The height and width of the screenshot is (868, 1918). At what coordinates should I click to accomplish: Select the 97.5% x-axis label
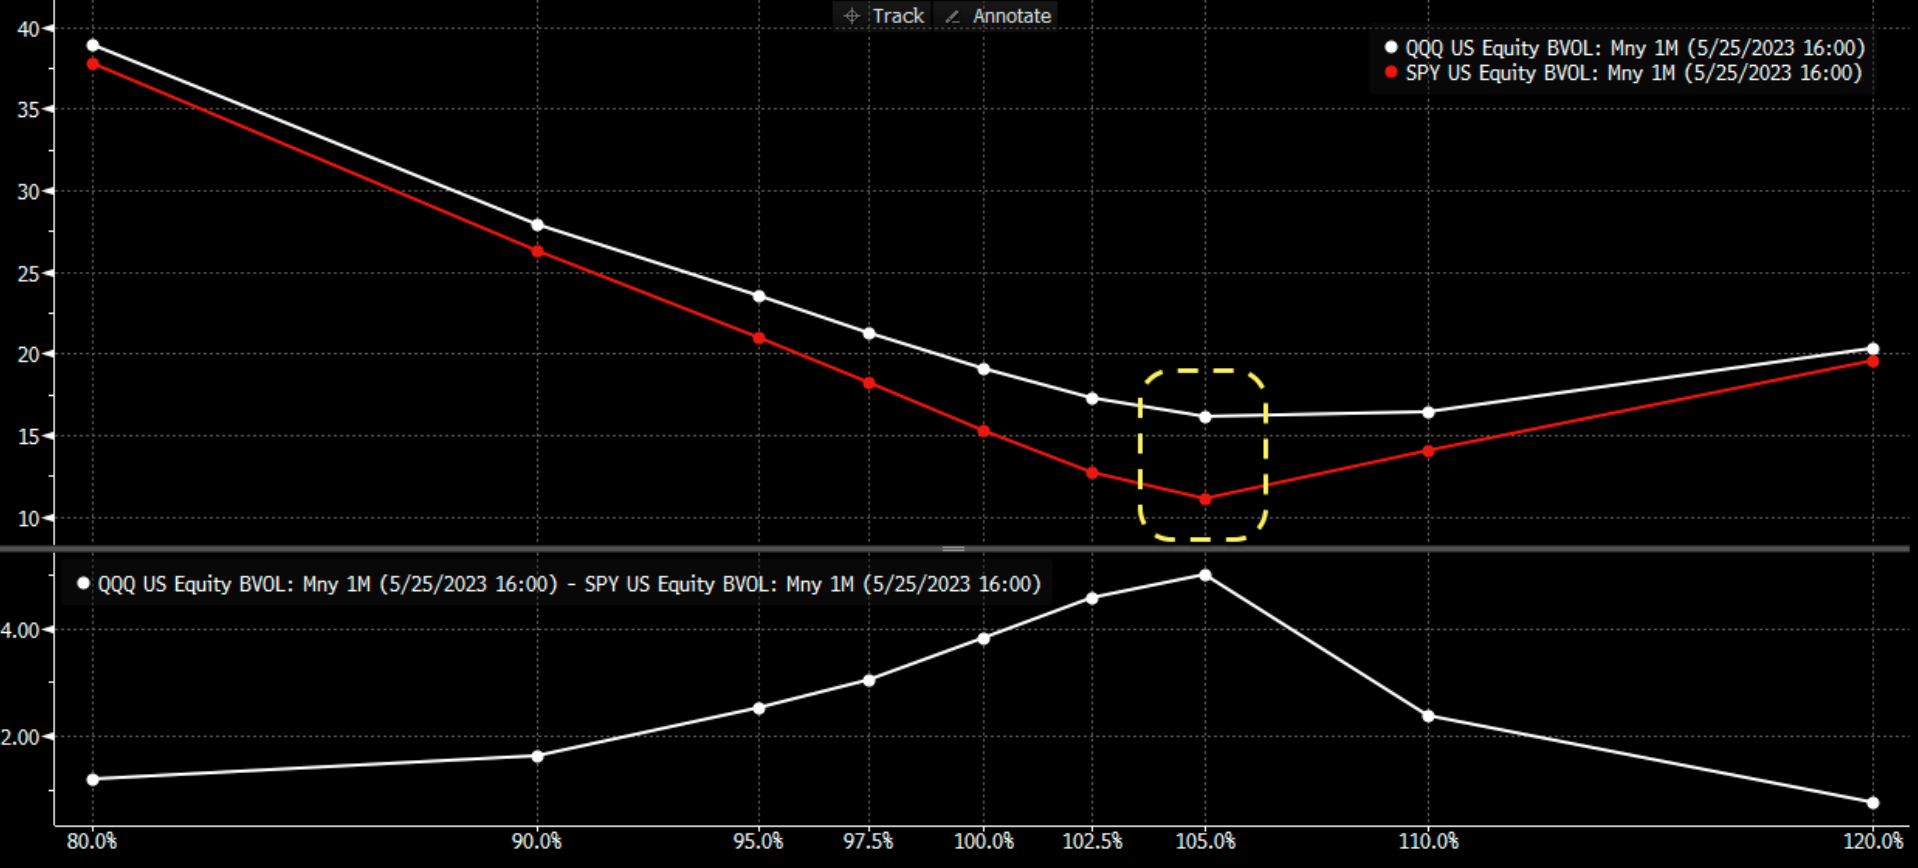(x=868, y=841)
